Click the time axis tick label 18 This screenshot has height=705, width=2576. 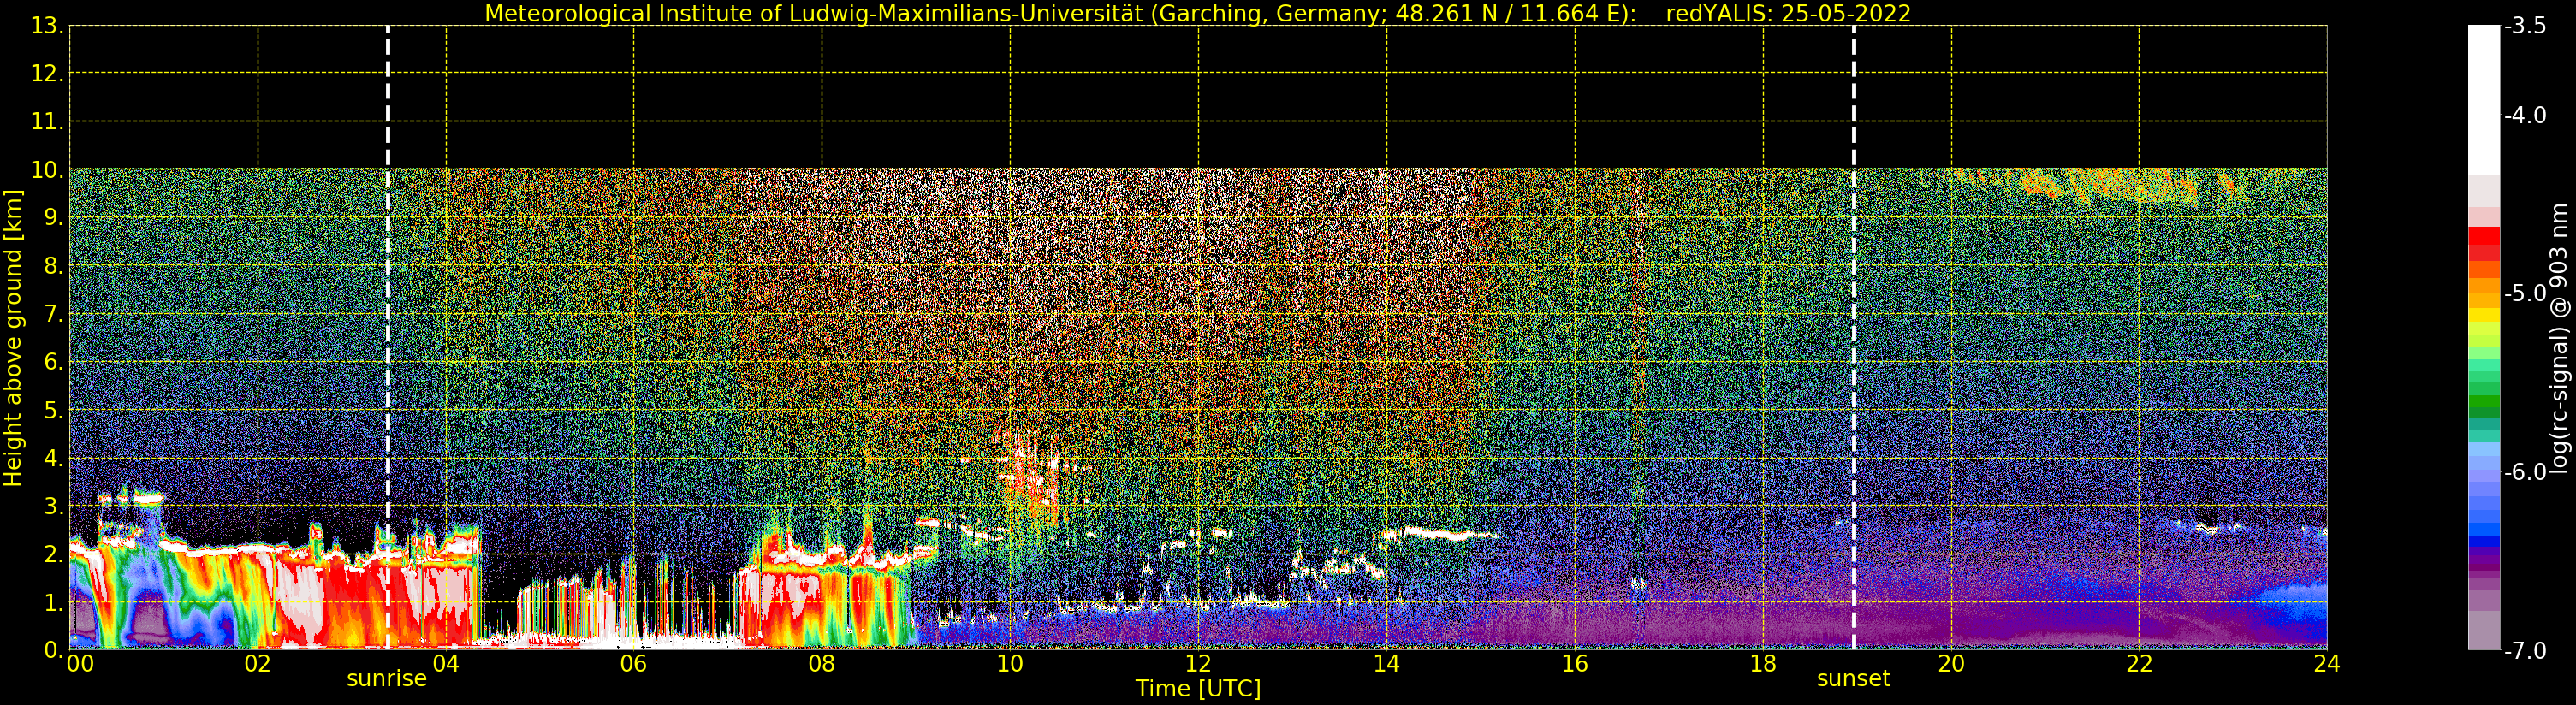click(1763, 664)
